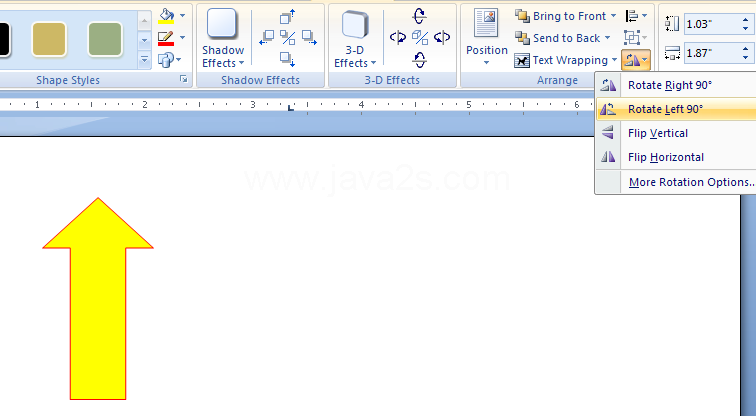Tilt the 3-D shape up
The height and width of the screenshot is (416, 756).
point(419,16)
